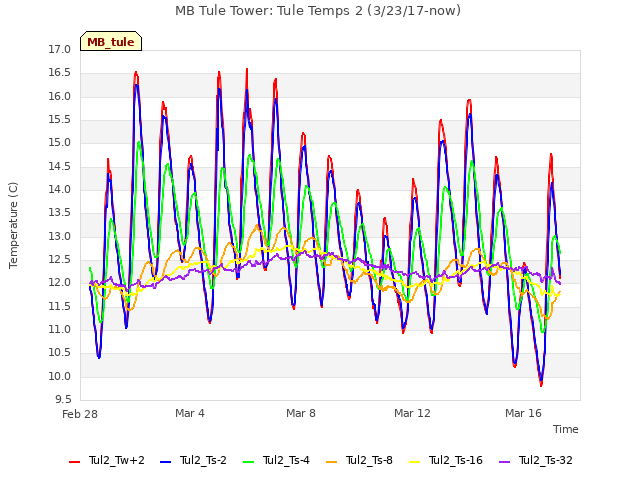
Task: Click the 17.0 y-axis tick label
Action: (x=60, y=50)
